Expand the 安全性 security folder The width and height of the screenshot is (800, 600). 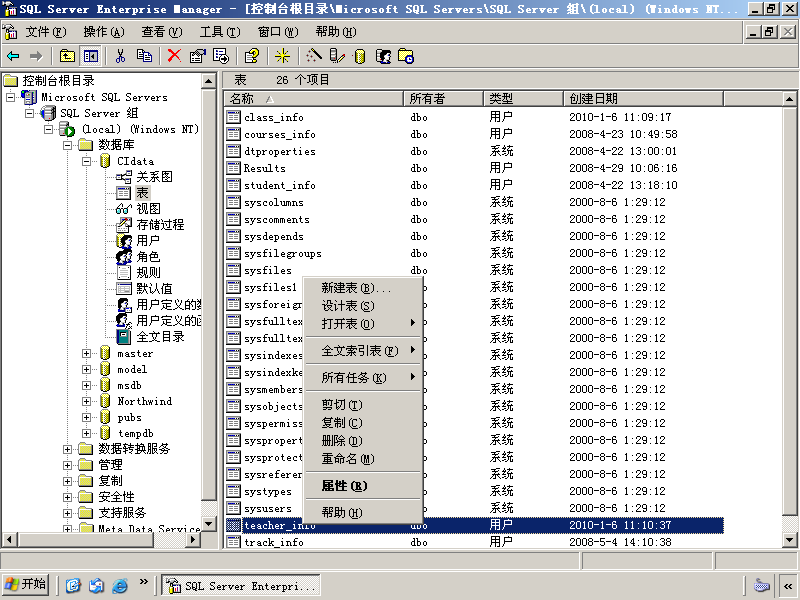[67, 497]
